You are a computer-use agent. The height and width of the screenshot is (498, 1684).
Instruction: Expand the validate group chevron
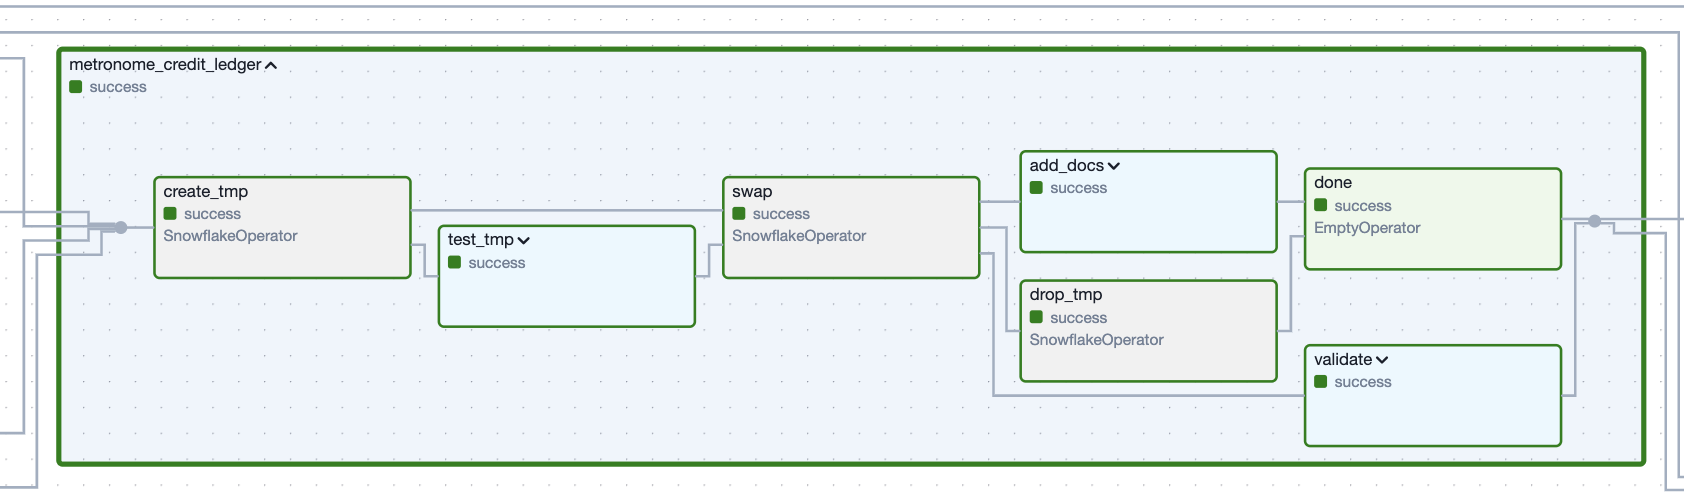coord(1382,360)
